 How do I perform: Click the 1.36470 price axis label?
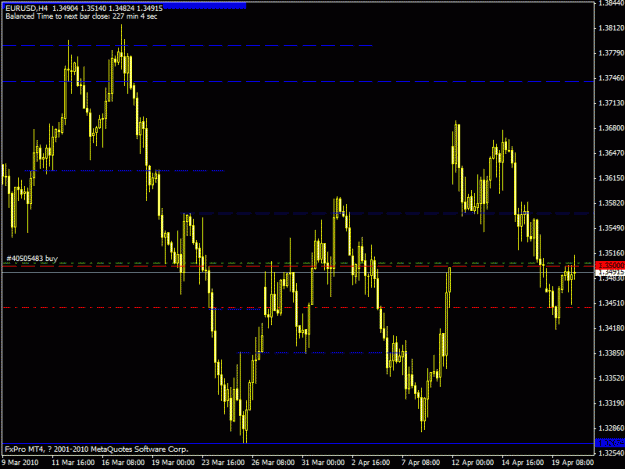tap(611, 153)
